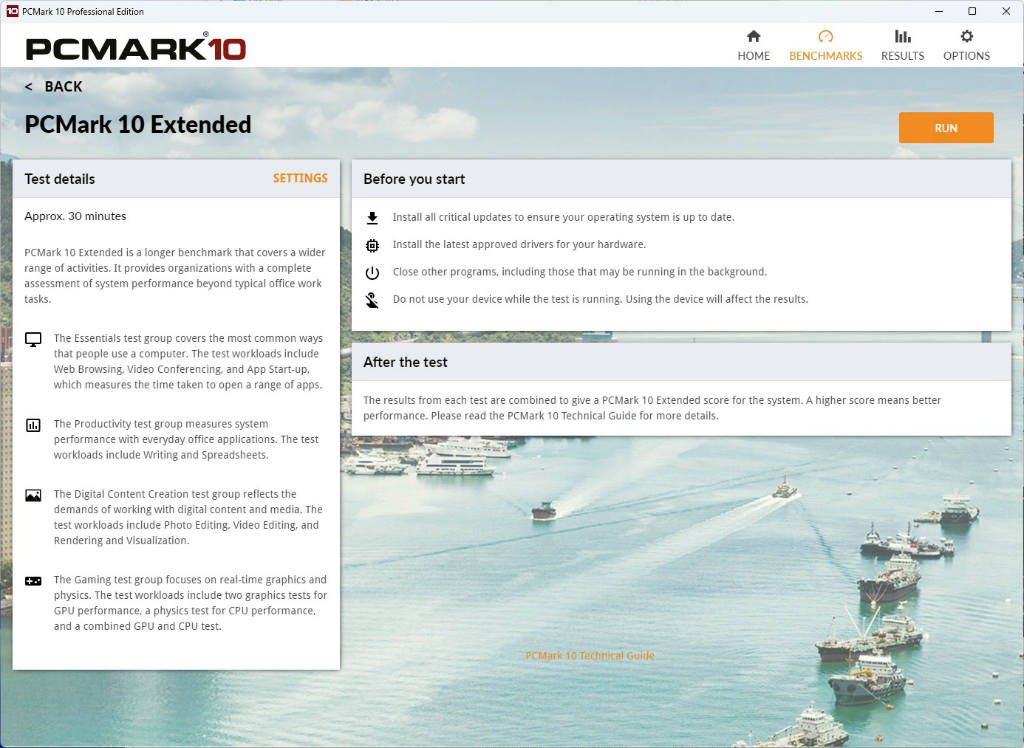Open the PCMark 10 Technical Guide link
Image resolution: width=1024 pixels, height=748 pixels.
pos(590,655)
